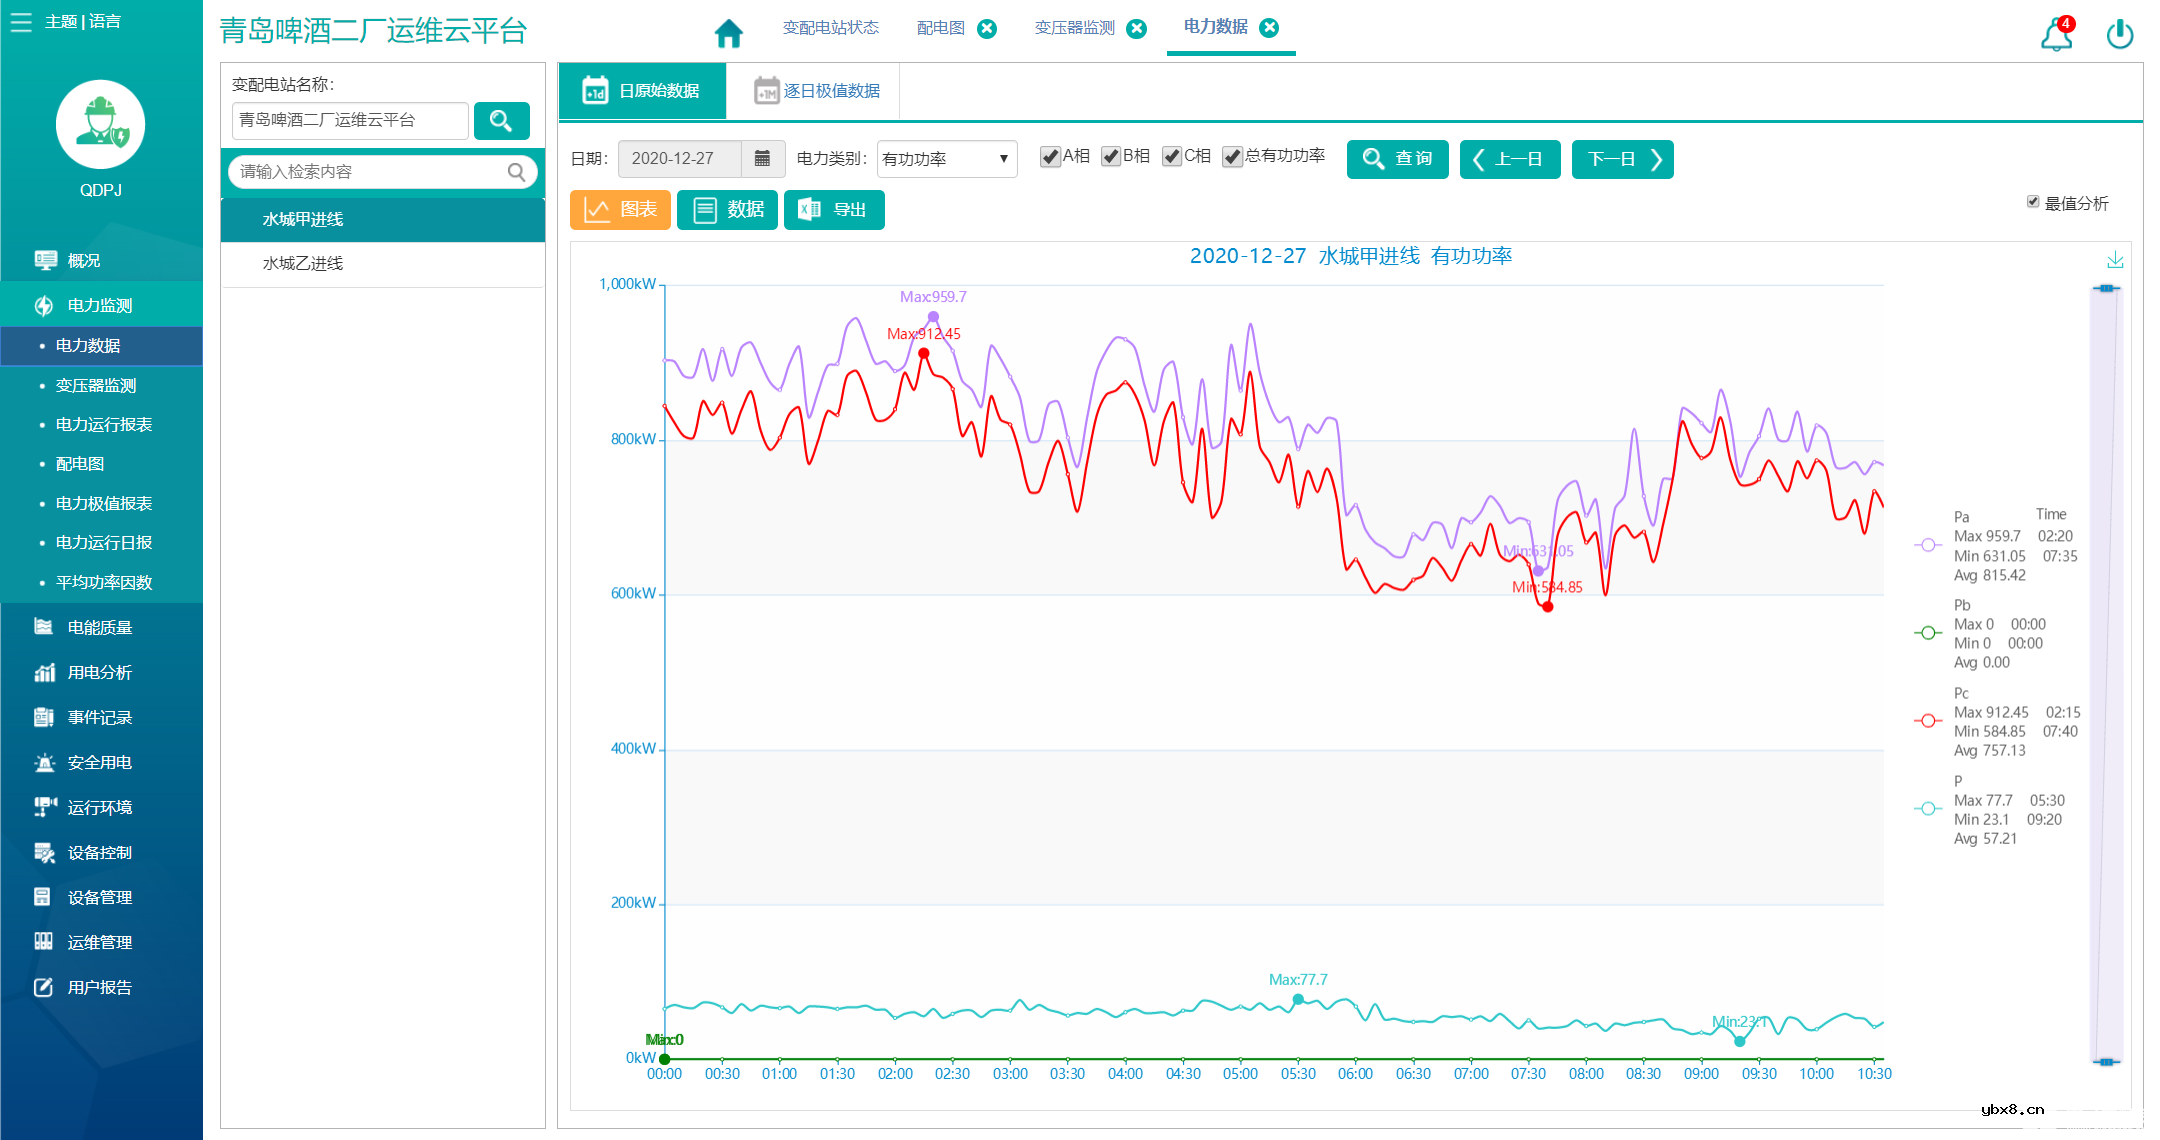This screenshot has width=2160, height=1140.
Task: Click the 下一日 button
Action: (x=1622, y=159)
